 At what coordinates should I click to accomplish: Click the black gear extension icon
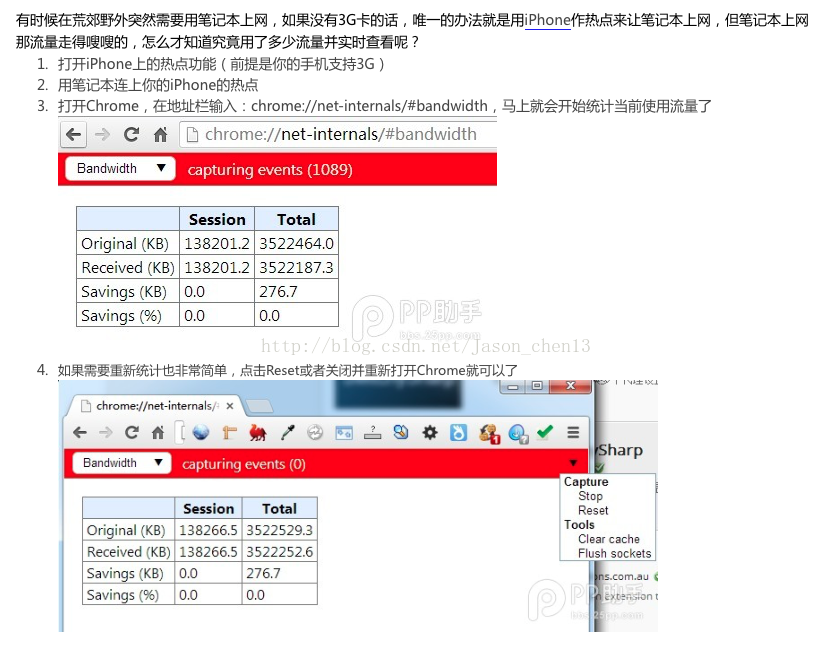[430, 433]
